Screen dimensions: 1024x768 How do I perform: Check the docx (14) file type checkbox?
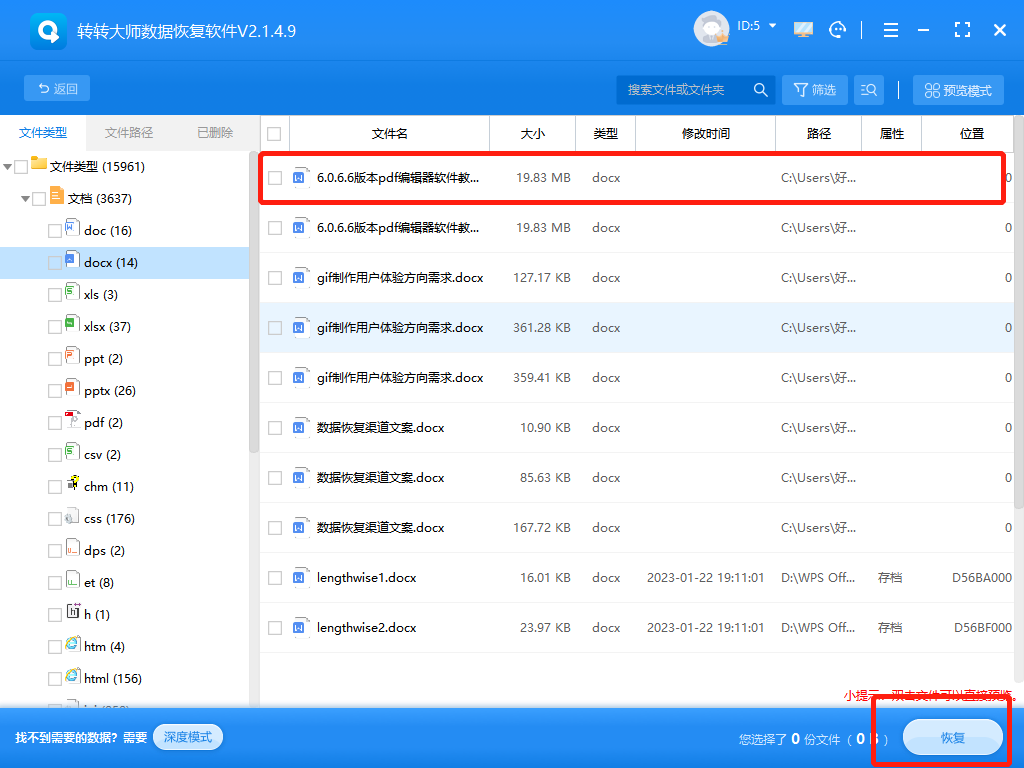(56, 262)
